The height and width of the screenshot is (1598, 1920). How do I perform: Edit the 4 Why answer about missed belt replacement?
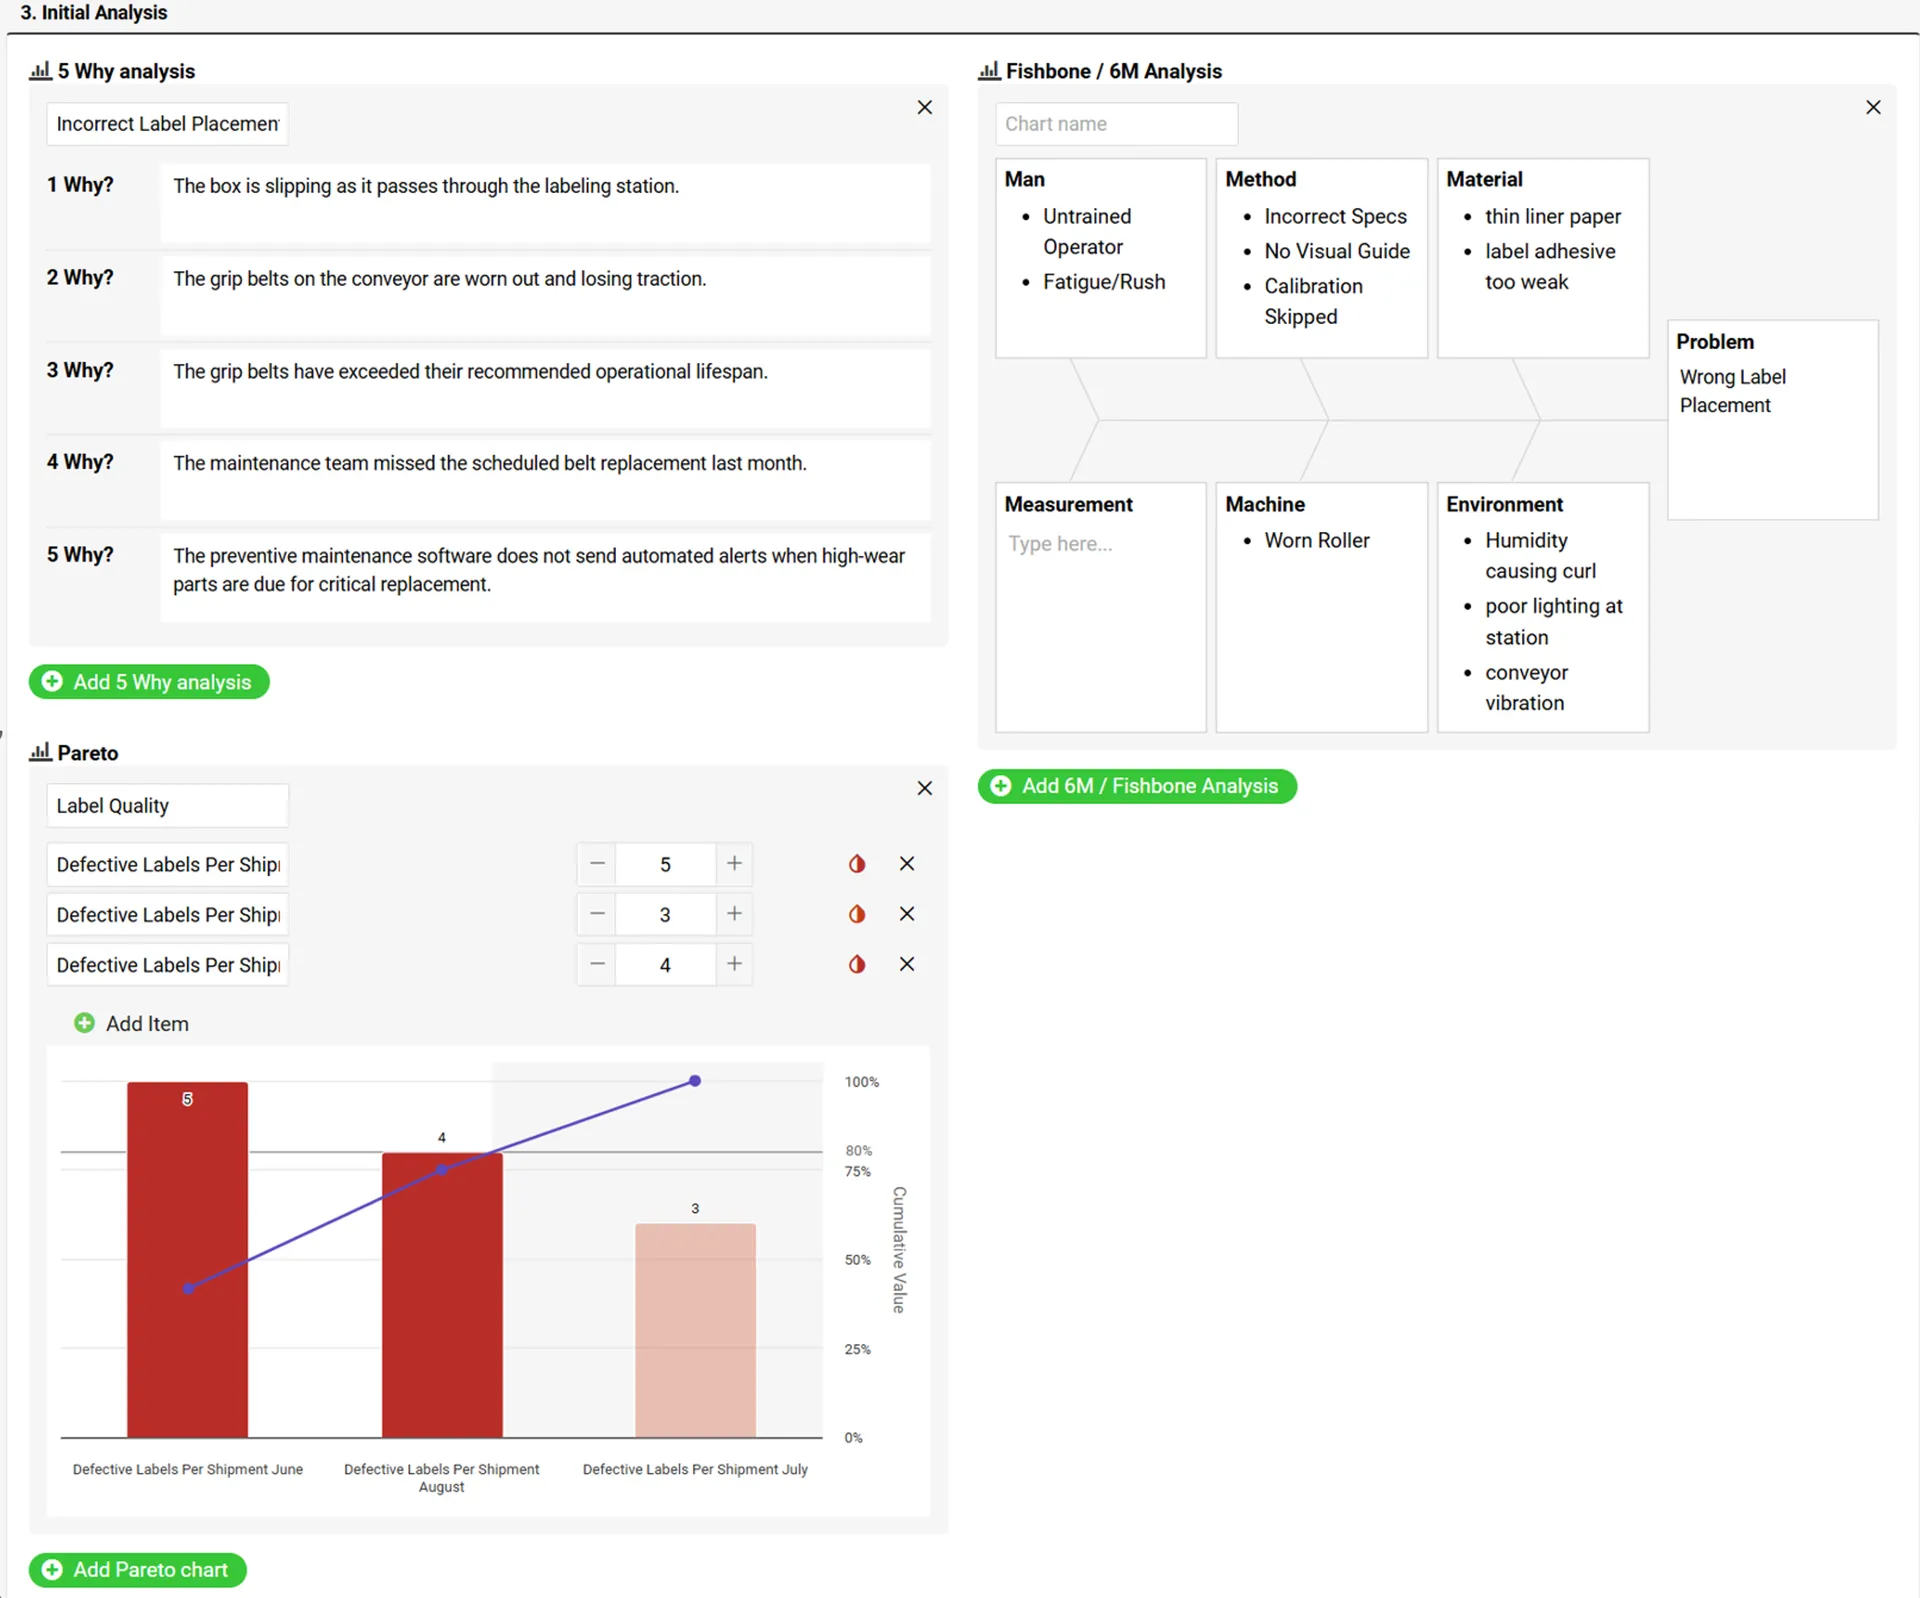coord(545,480)
